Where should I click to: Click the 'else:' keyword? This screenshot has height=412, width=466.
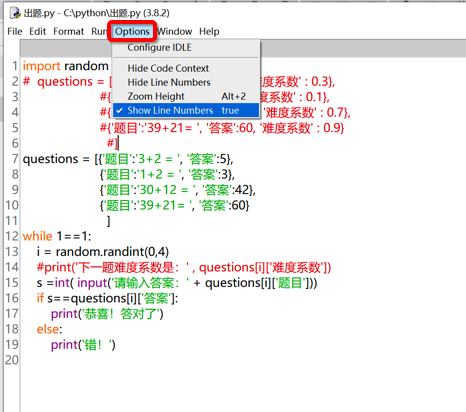(49, 329)
